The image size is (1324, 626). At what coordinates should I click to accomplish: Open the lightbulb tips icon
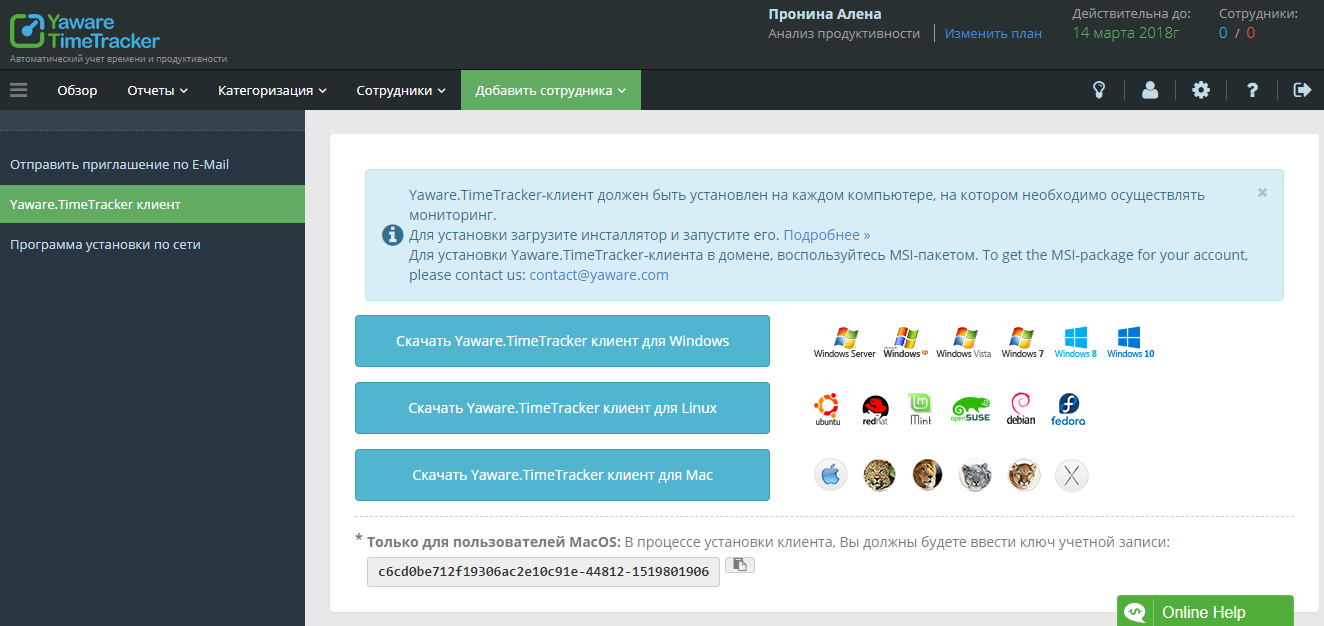point(1099,90)
